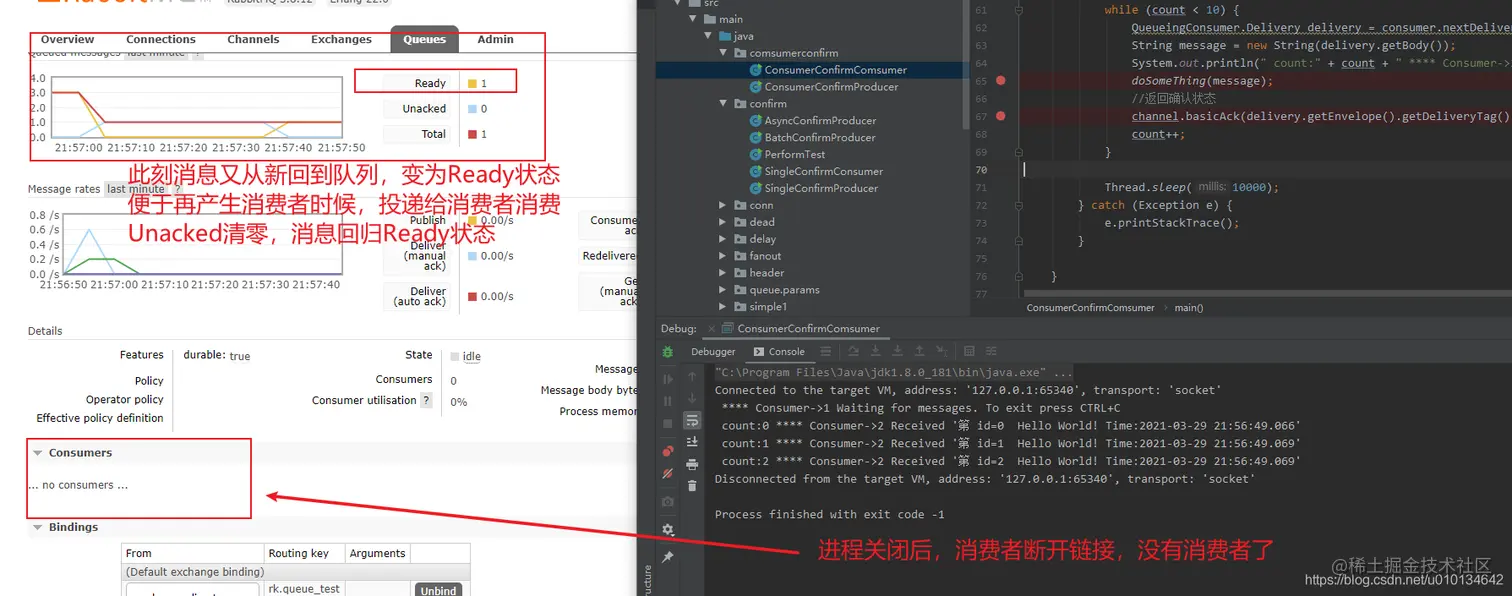This screenshot has height=596, width=1512.
Task: Click the Step Over arrow icon
Action: (855, 352)
